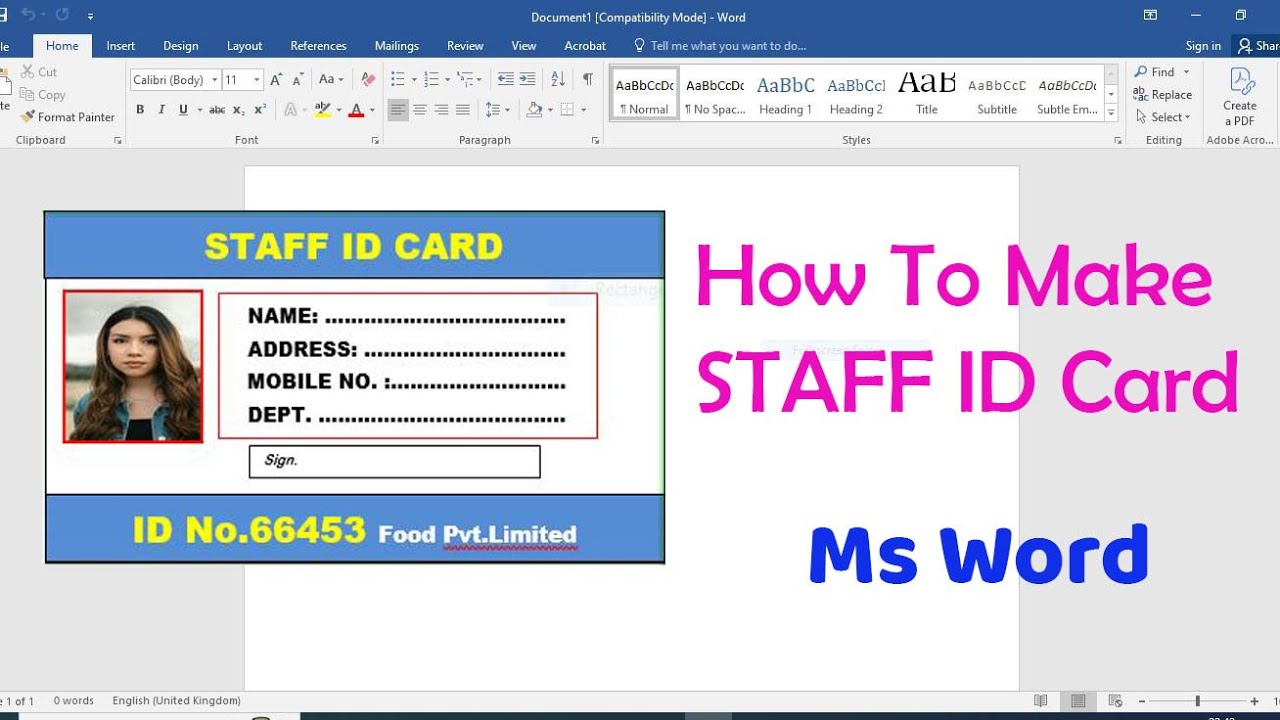Switch to the Layout tab

point(244,46)
